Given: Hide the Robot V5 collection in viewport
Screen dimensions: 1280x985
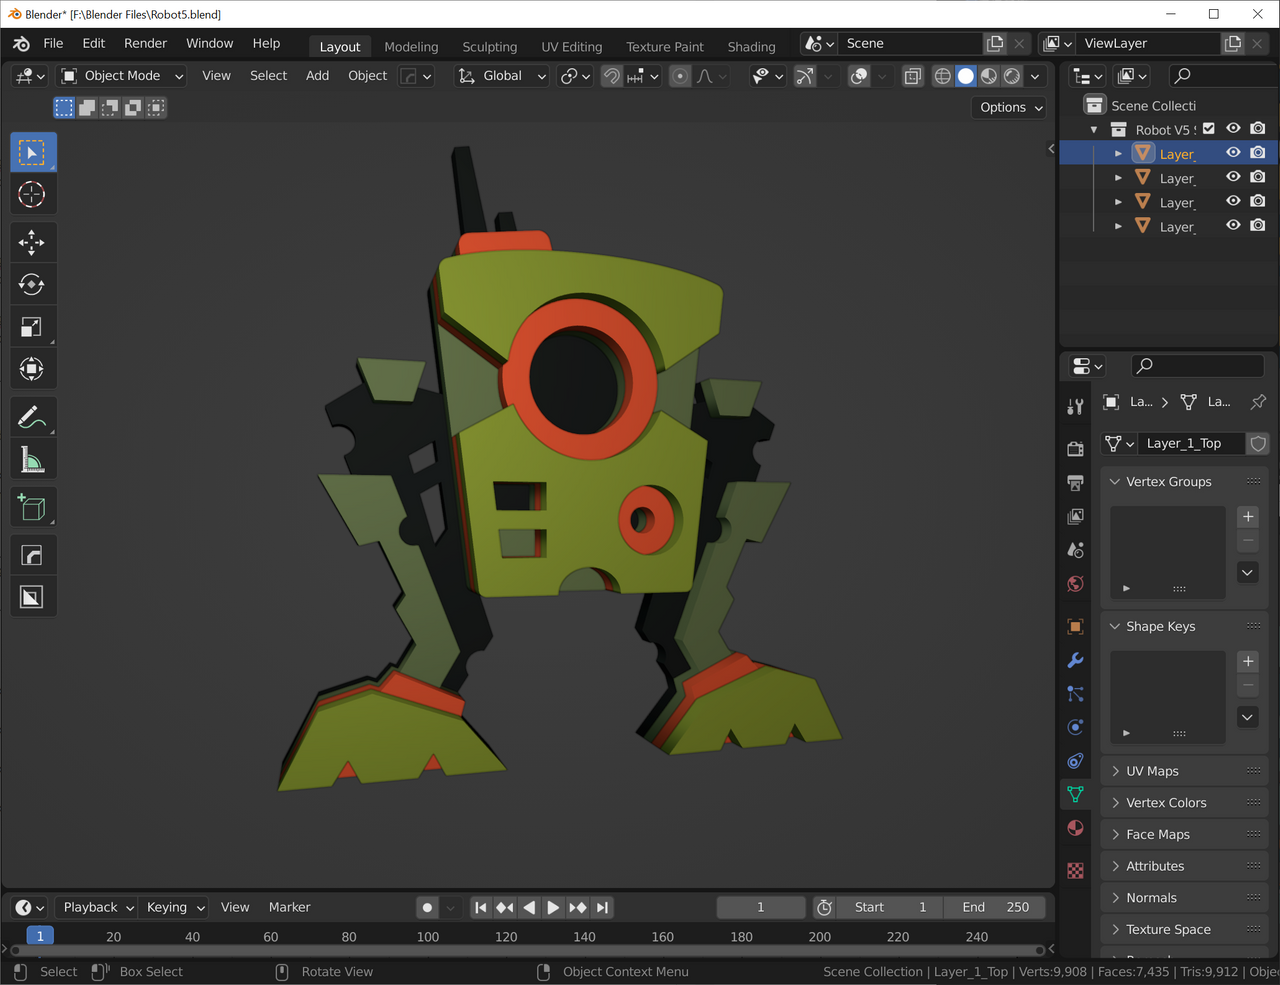Looking at the screenshot, I should point(1233,129).
